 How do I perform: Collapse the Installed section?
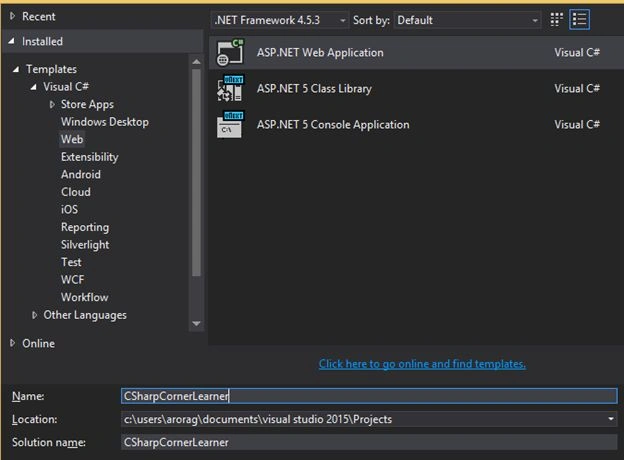12,41
